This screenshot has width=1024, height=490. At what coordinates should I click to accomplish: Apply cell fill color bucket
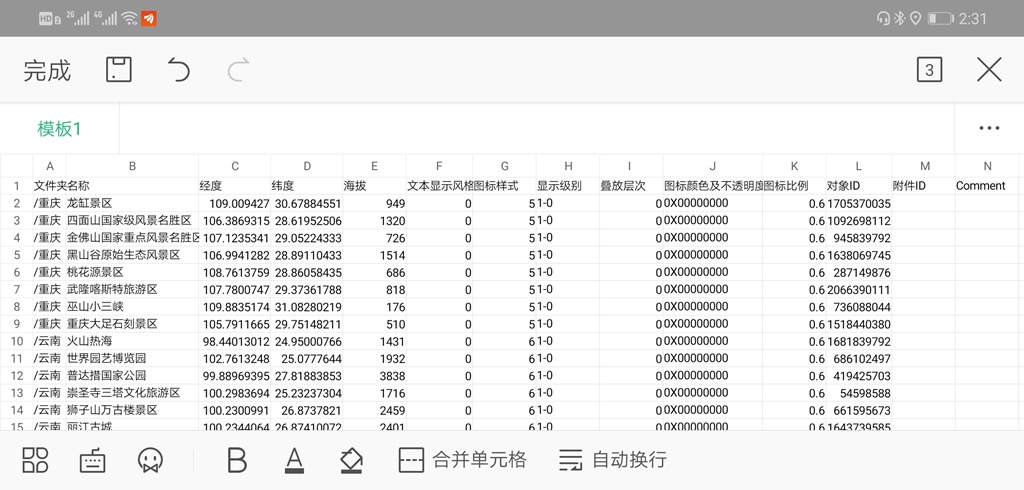pos(351,460)
